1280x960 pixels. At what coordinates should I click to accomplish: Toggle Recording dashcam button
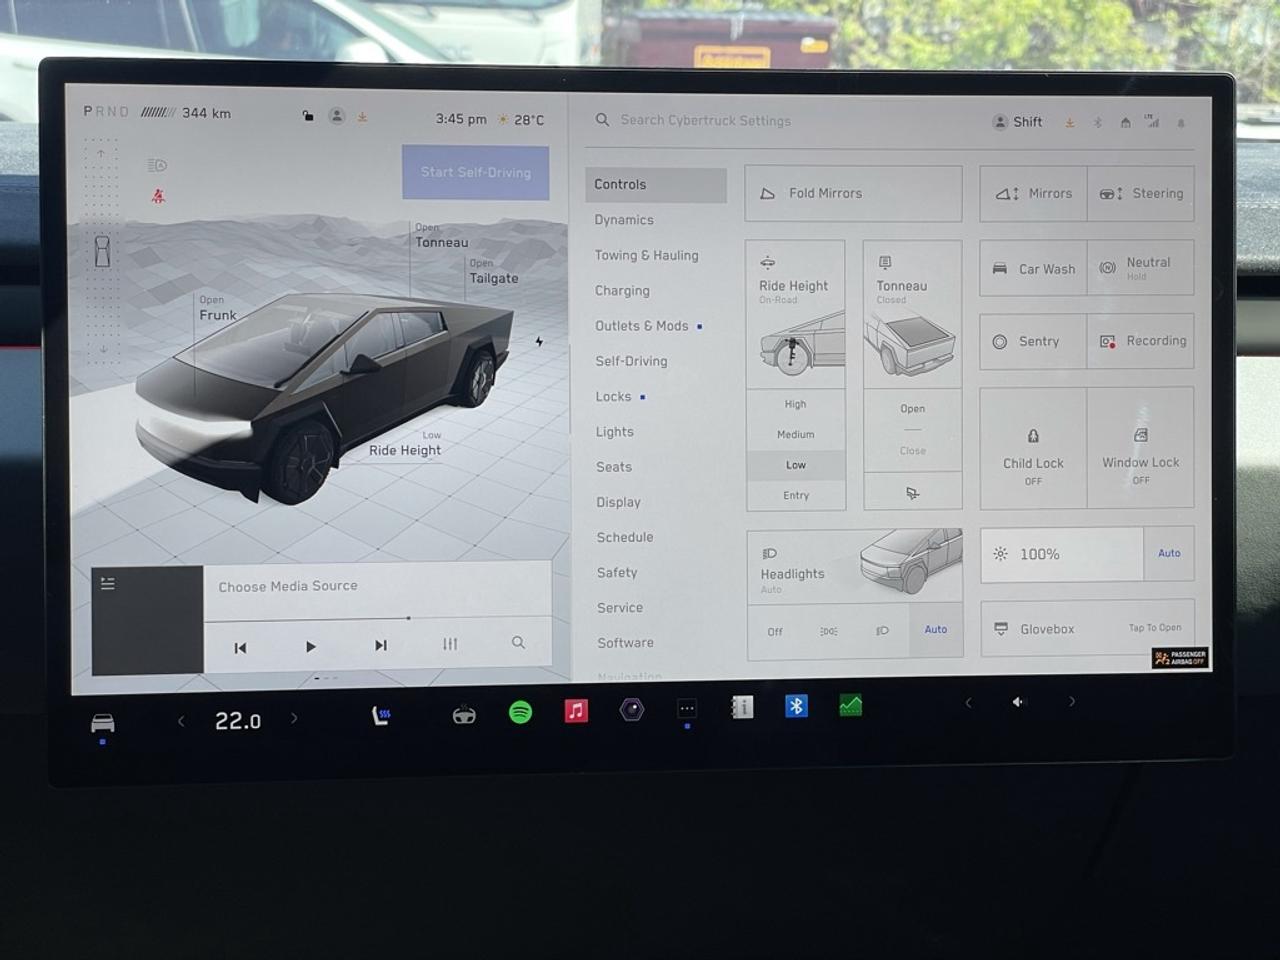(x=1141, y=341)
